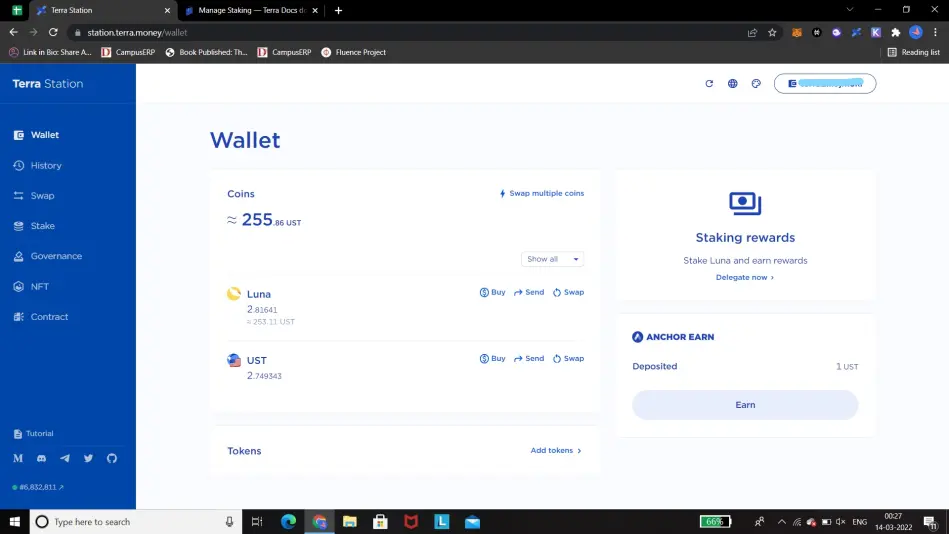Screen dimensions: 949x534
Task: Open History in the sidebar
Action: 38,165
